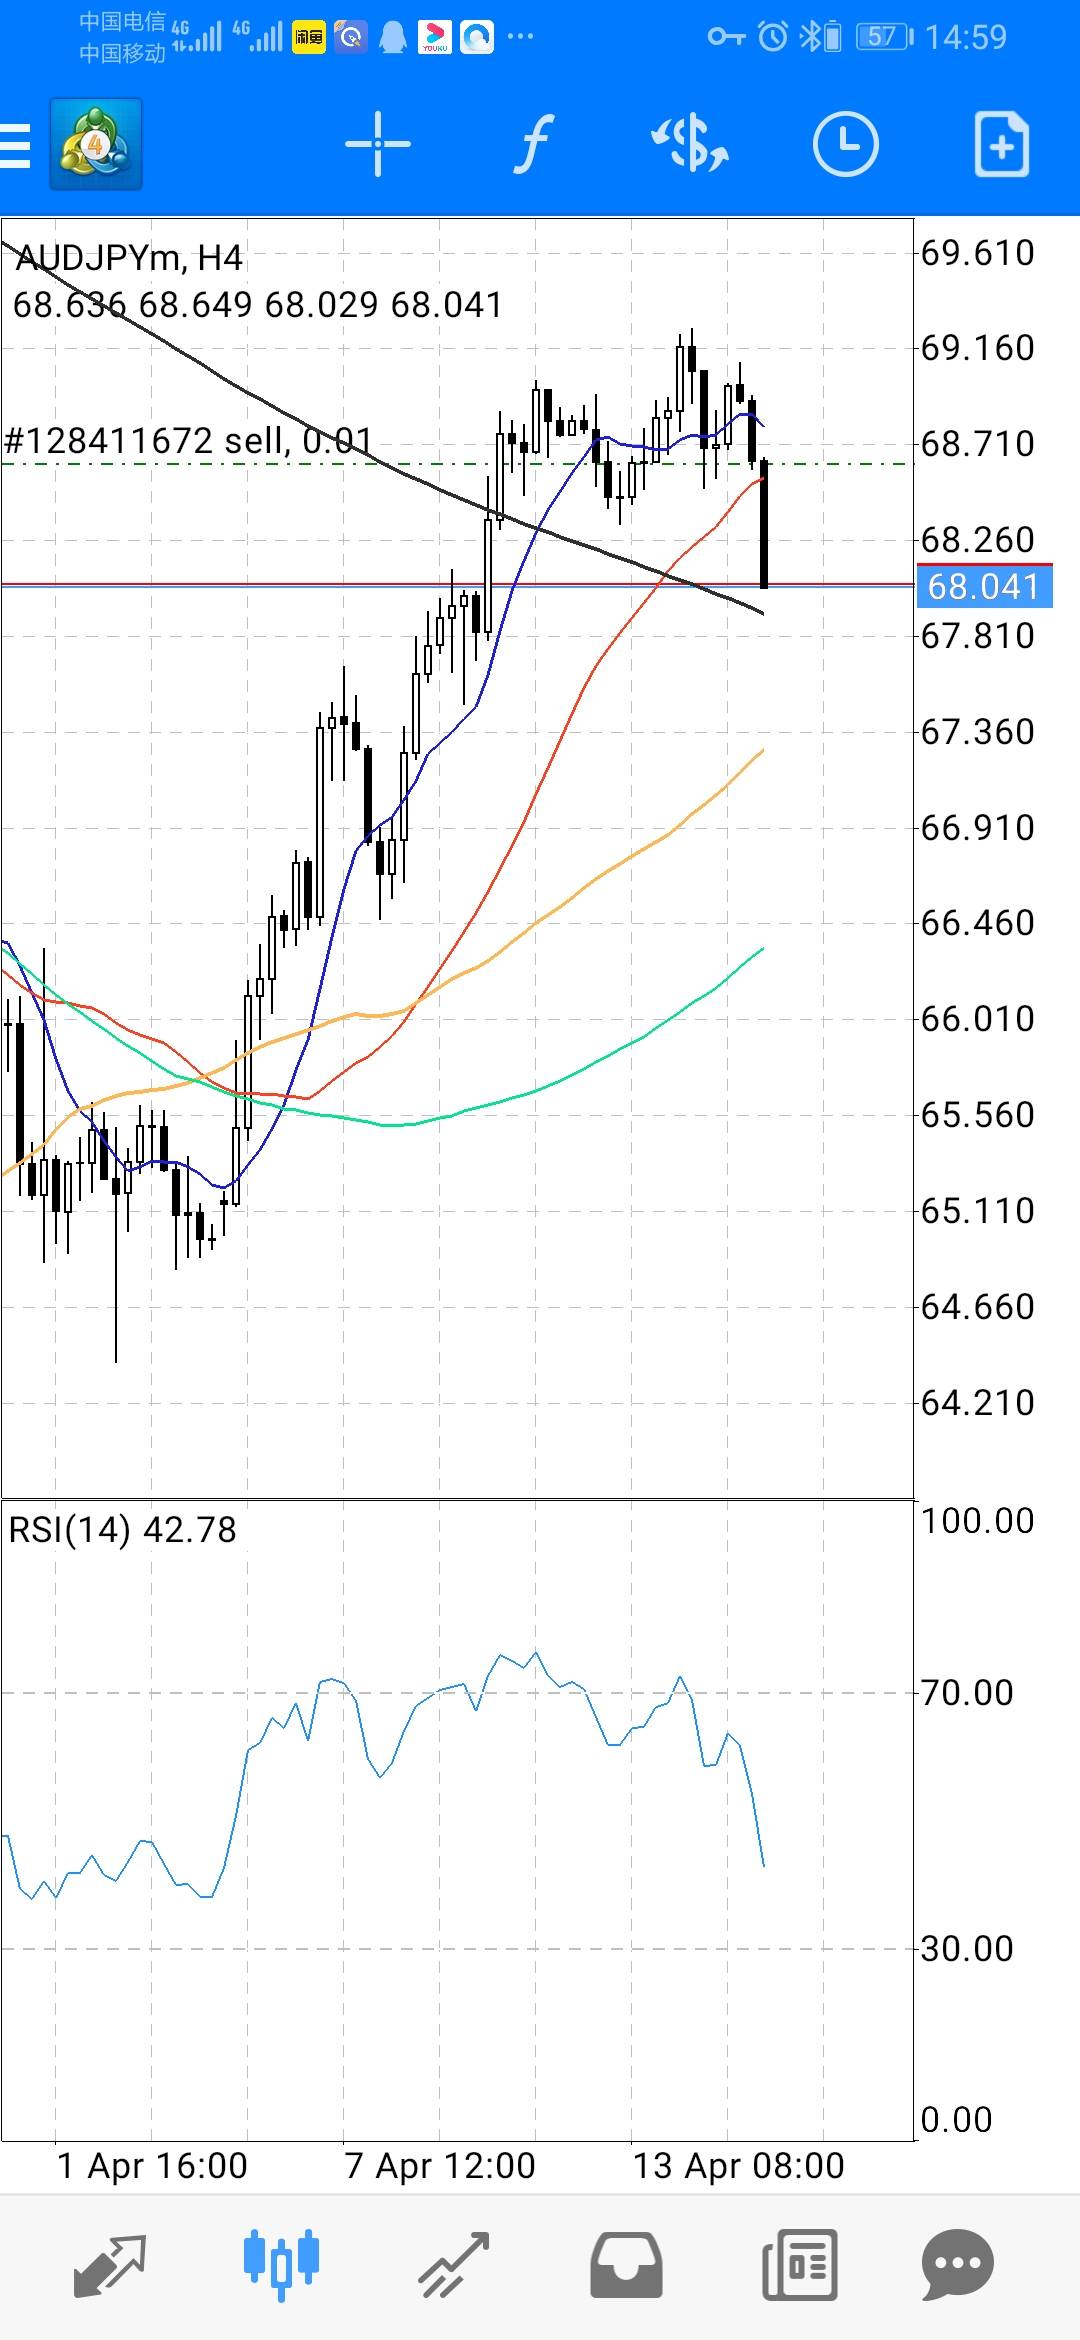
Task: Tap the latest large bearish candle
Action: pyautogui.click(x=764, y=524)
